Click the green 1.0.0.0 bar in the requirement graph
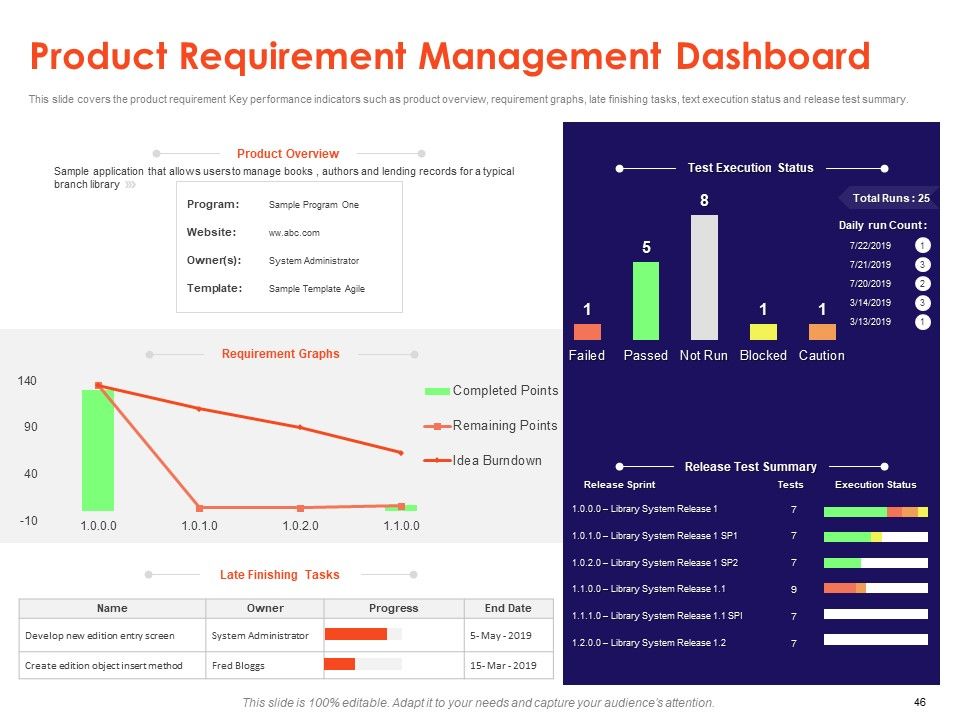This screenshot has height=720, width=960. (98, 450)
